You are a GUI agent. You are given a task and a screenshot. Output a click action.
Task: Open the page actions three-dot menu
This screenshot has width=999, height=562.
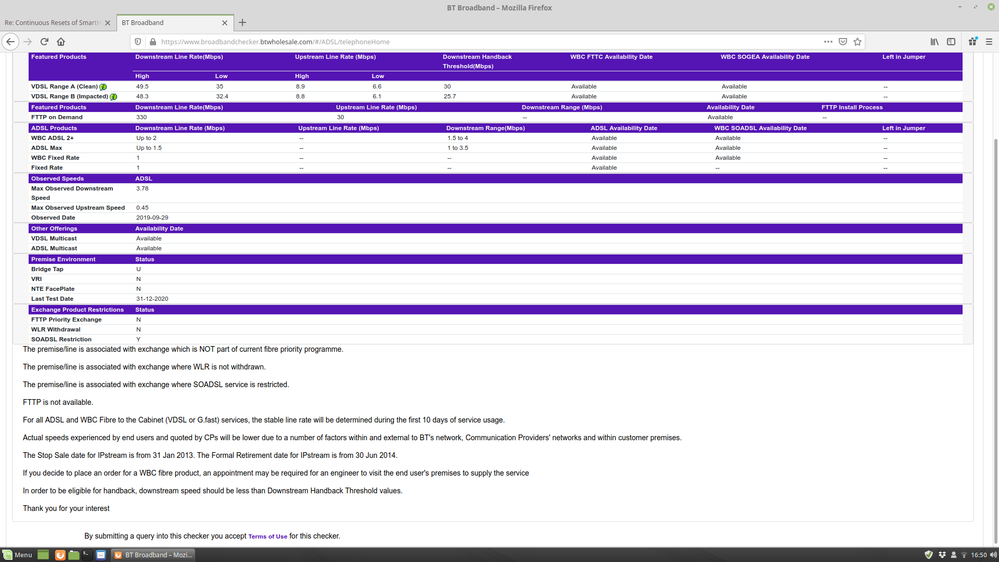[x=828, y=42]
